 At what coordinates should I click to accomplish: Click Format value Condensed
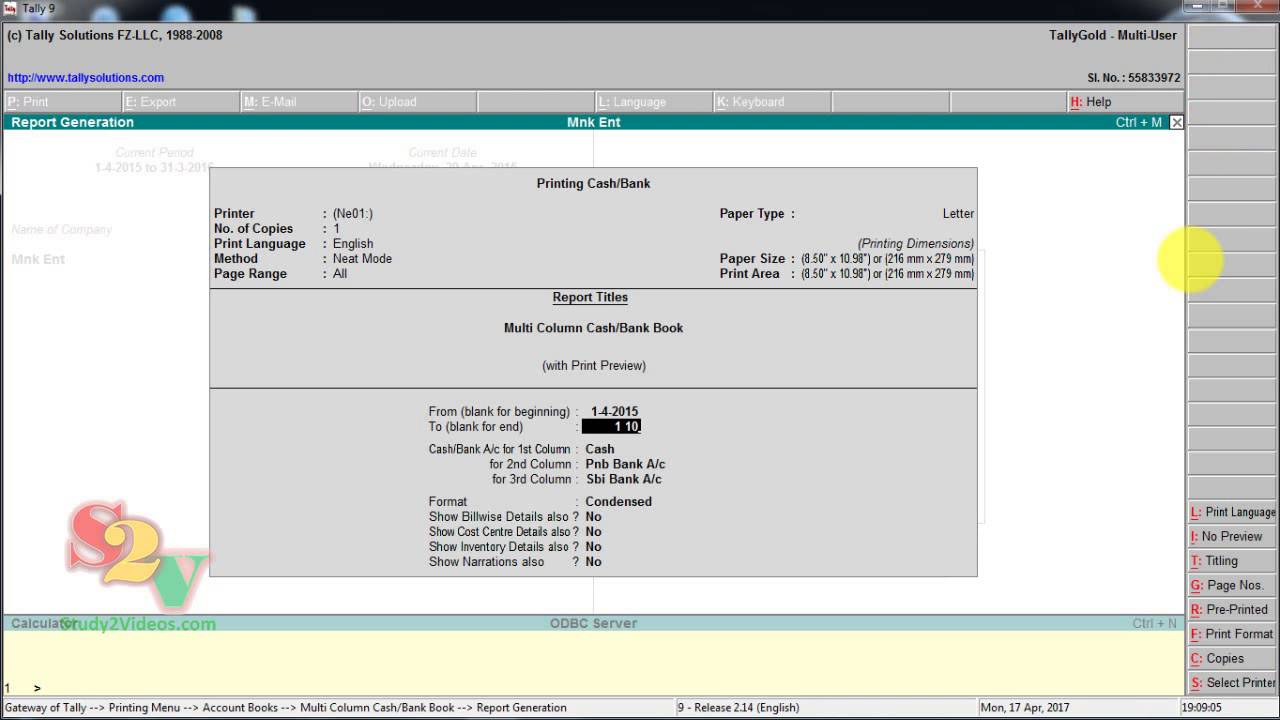(x=618, y=502)
